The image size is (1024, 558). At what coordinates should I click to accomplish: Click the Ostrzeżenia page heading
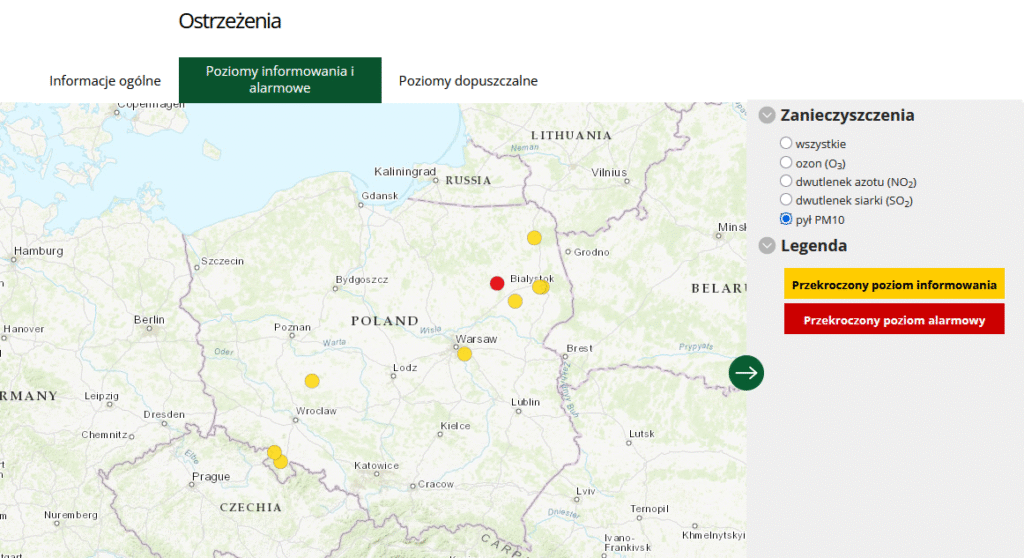pos(230,21)
